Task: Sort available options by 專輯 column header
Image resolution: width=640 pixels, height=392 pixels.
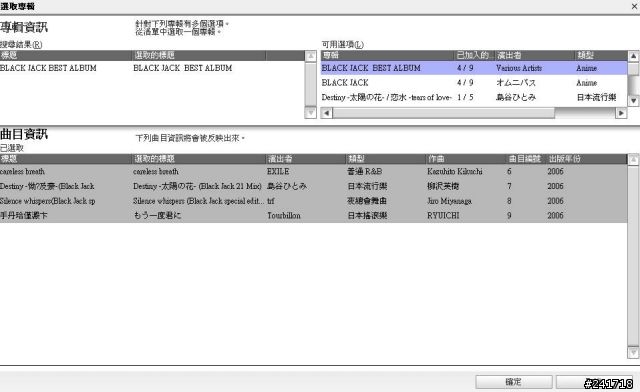Action: 388,56
